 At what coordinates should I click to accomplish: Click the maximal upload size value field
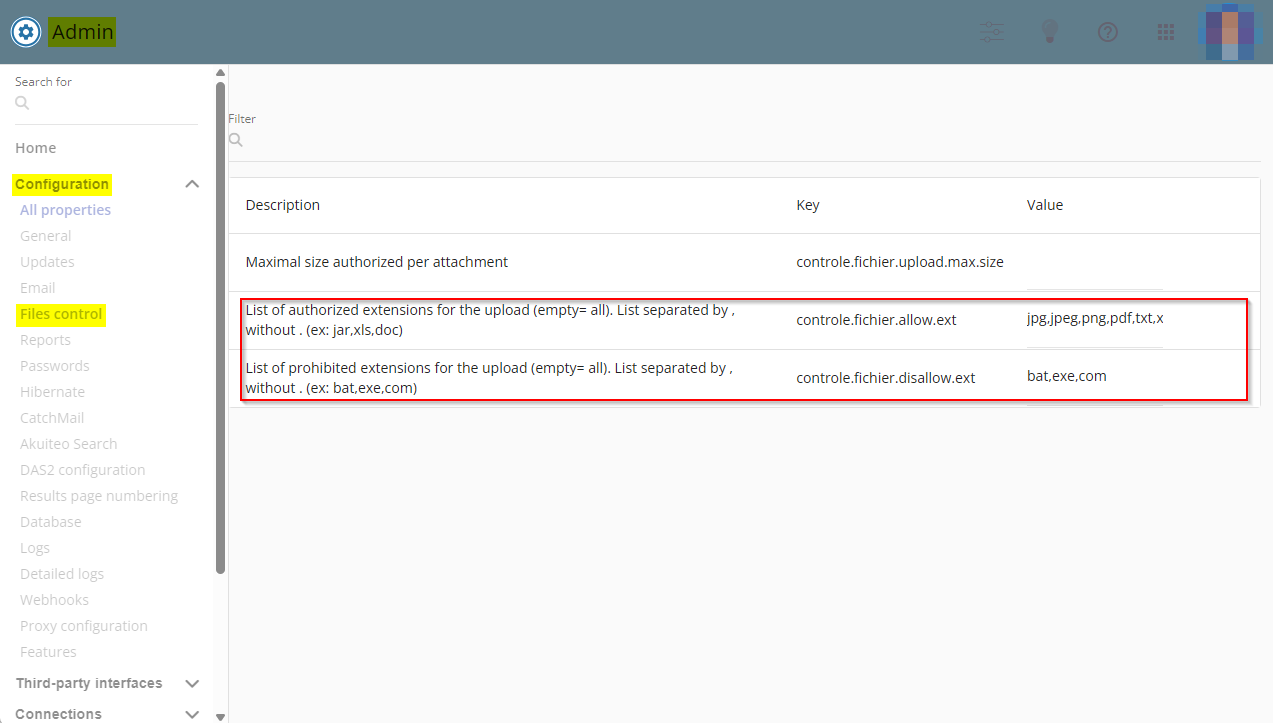click(x=1094, y=263)
